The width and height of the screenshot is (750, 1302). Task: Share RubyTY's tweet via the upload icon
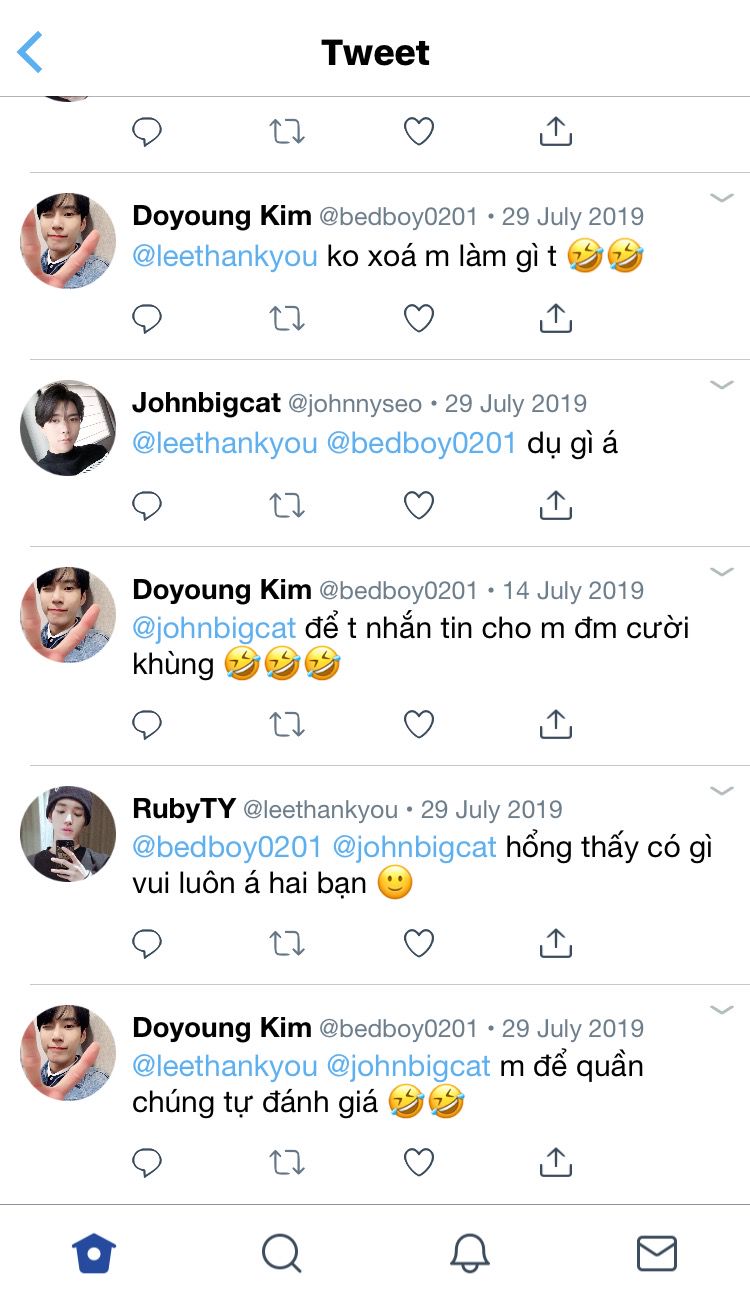(x=555, y=943)
